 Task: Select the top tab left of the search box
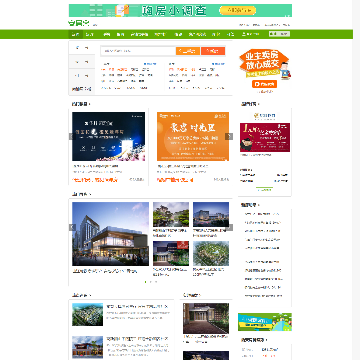point(82,48)
